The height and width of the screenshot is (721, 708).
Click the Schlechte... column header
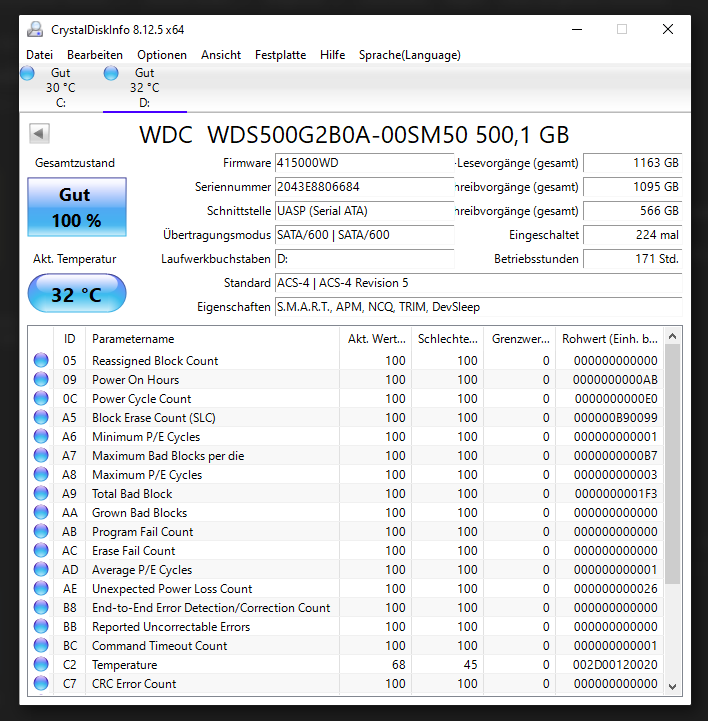click(447, 339)
